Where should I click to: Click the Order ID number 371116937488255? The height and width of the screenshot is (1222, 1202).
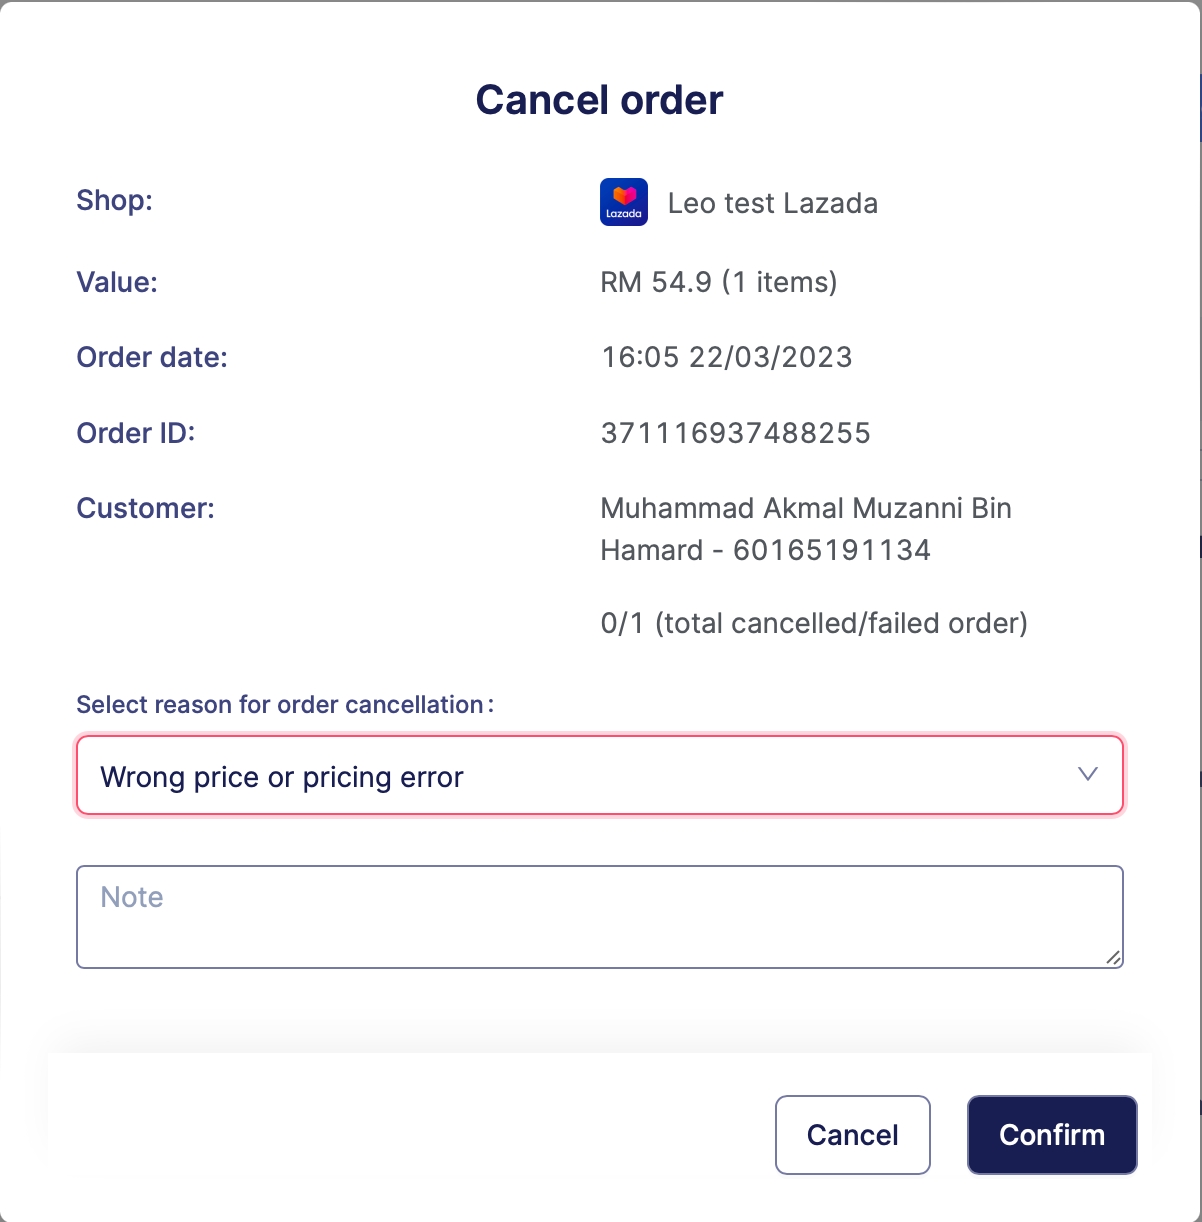click(x=735, y=433)
